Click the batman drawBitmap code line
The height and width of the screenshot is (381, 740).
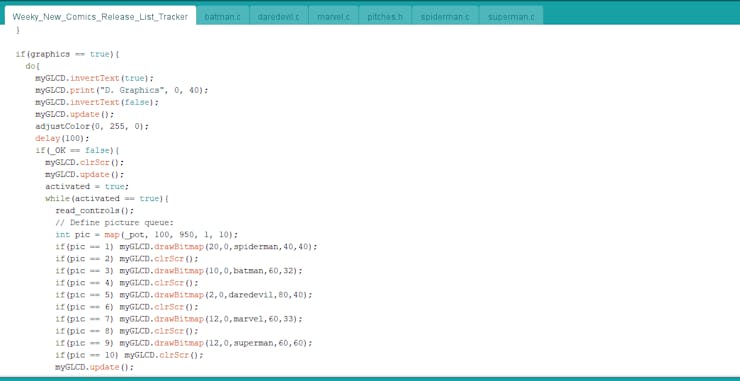[179, 271]
